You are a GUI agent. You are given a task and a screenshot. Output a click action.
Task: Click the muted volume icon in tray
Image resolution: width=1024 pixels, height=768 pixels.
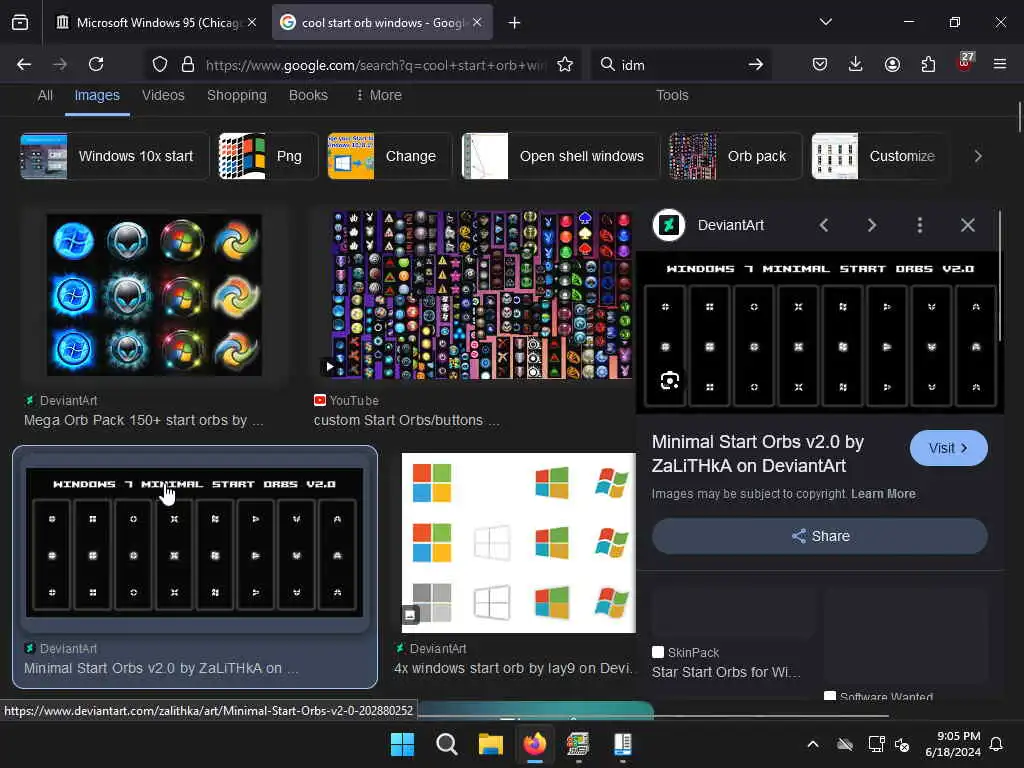tap(902, 744)
